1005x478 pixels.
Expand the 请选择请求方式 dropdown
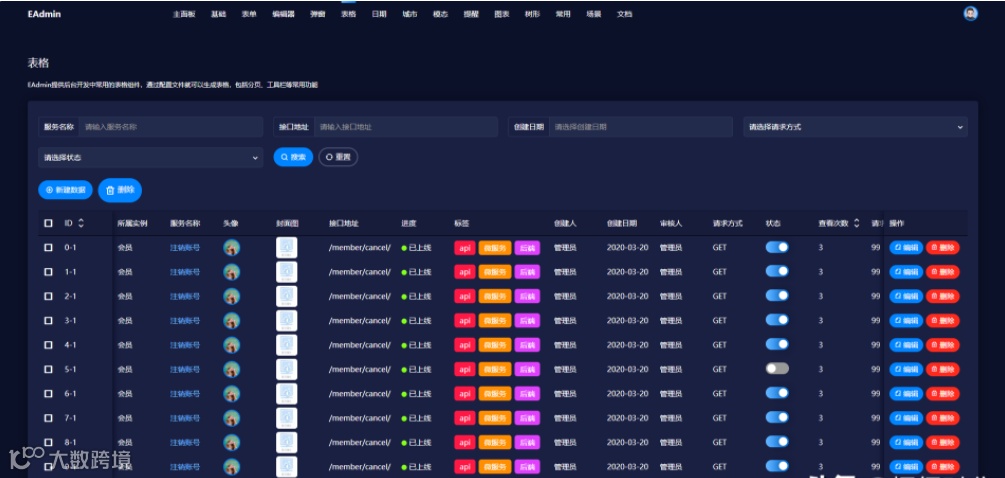point(856,127)
